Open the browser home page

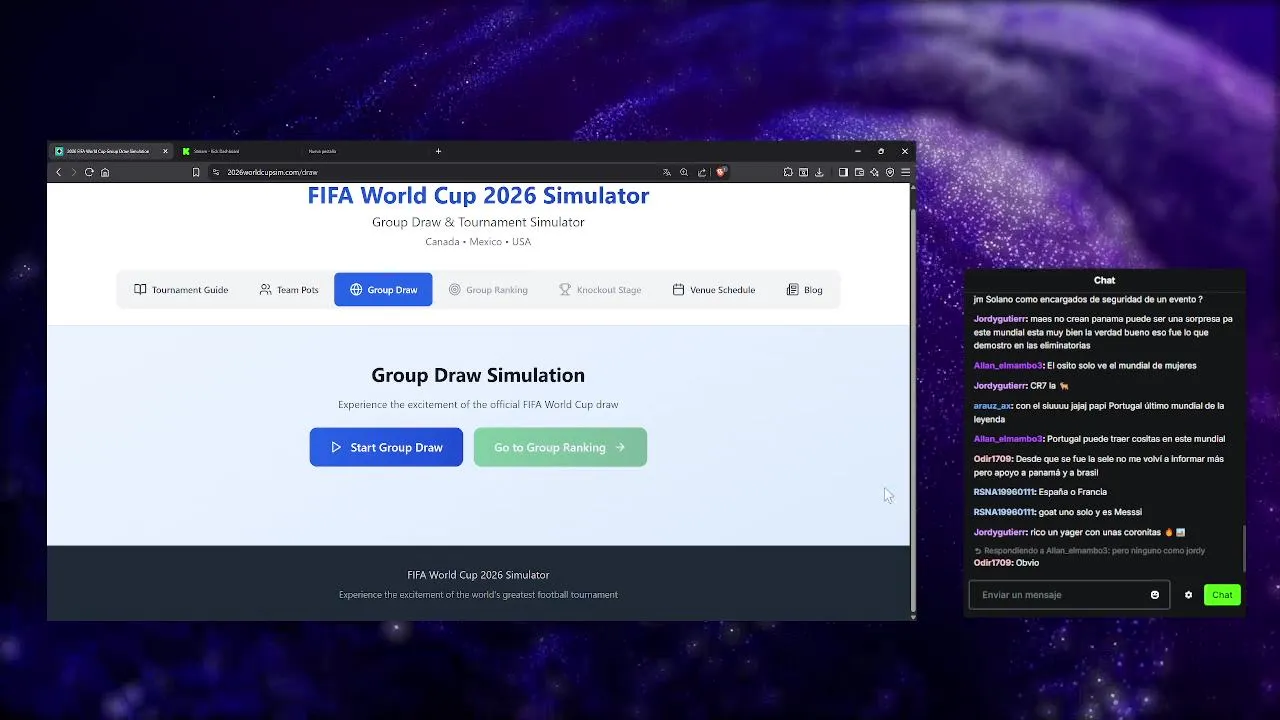(105, 172)
